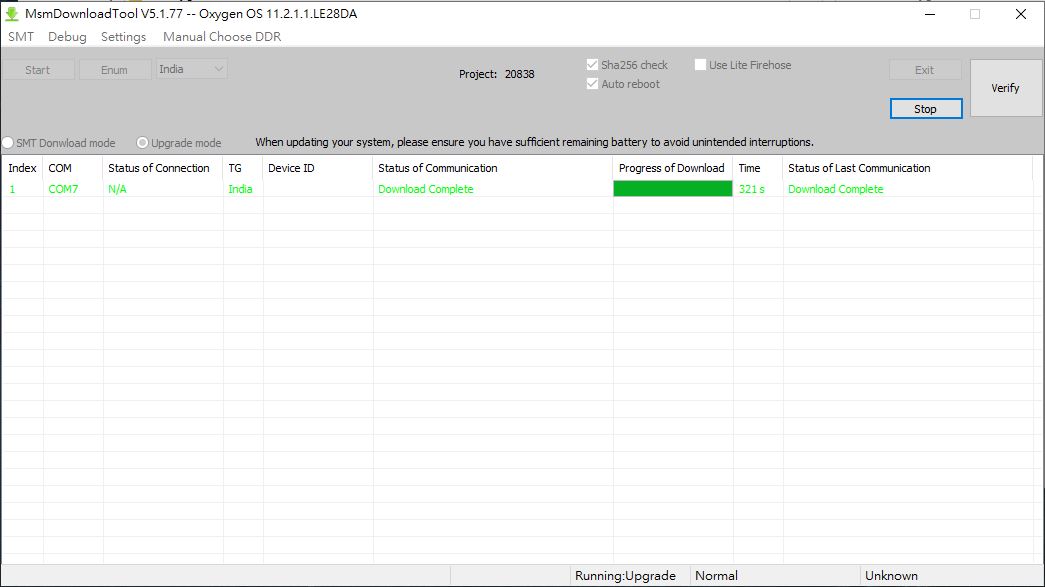Close the MsmDownloadTool window

click(1020, 14)
